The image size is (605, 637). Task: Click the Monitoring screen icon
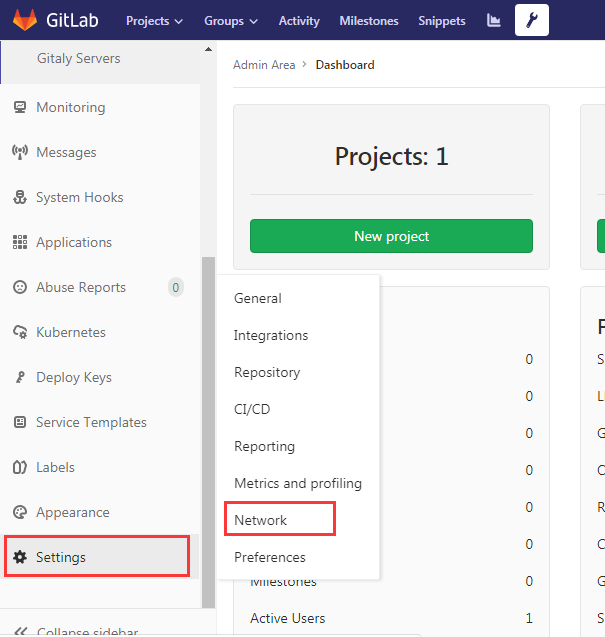[x=20, y=107]
